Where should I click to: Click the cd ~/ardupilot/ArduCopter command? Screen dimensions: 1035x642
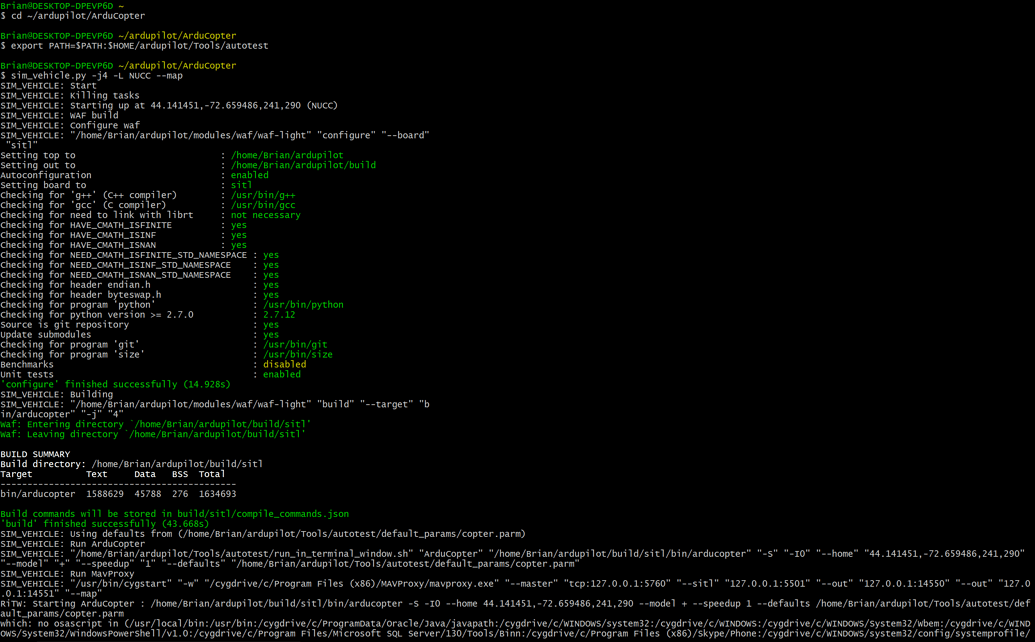pos(70,15)
